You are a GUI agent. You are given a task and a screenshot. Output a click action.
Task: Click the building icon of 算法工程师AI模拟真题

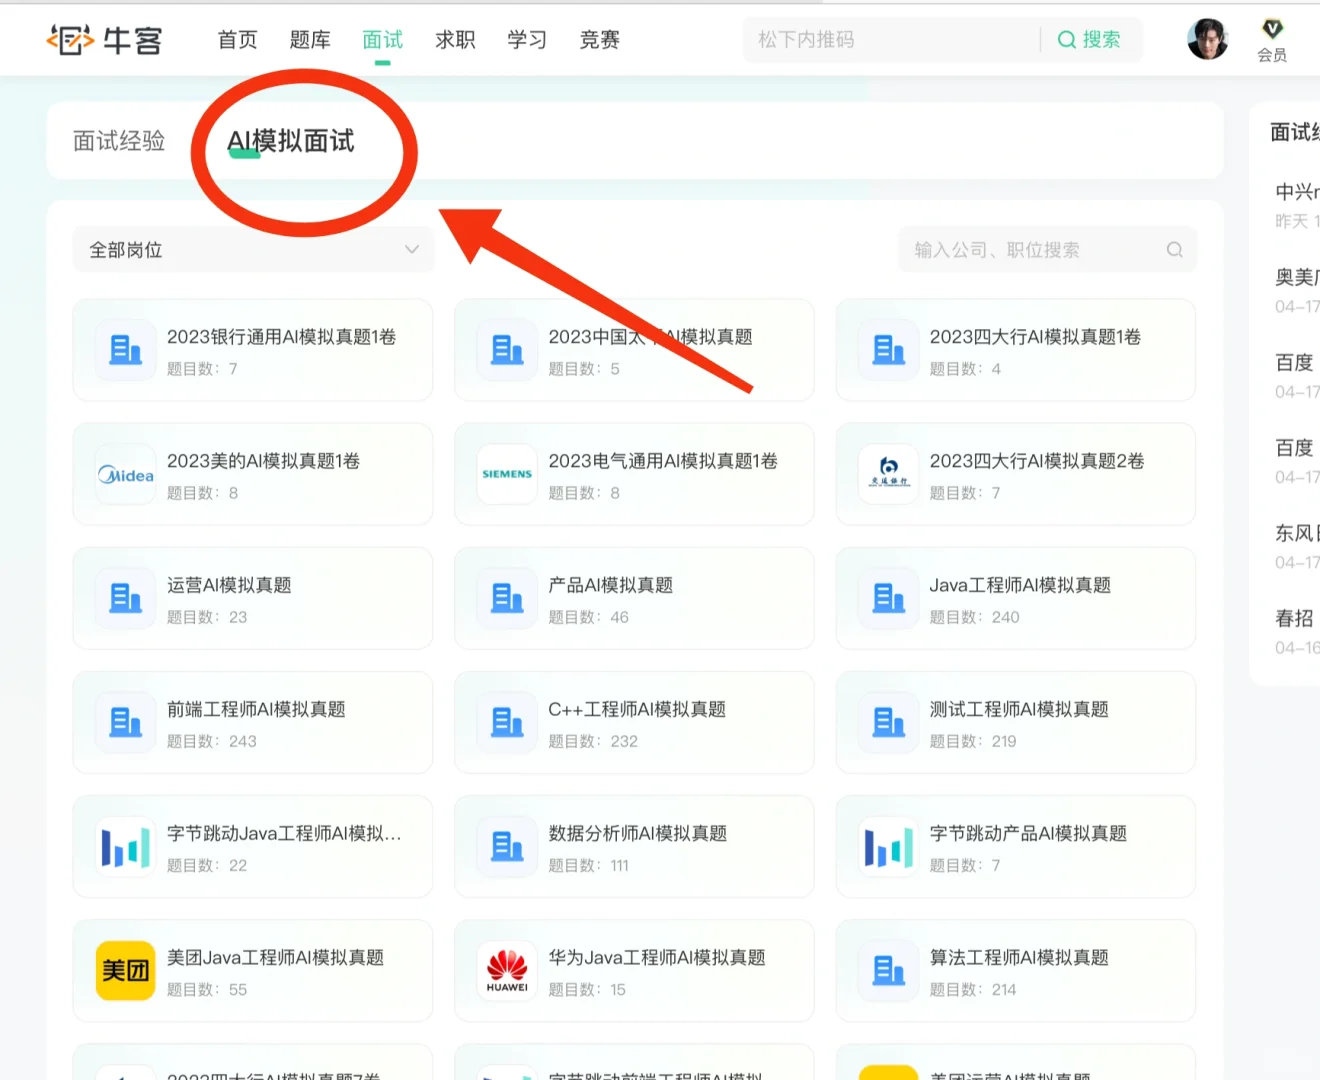pyautogui.click(x=889, y=970)
